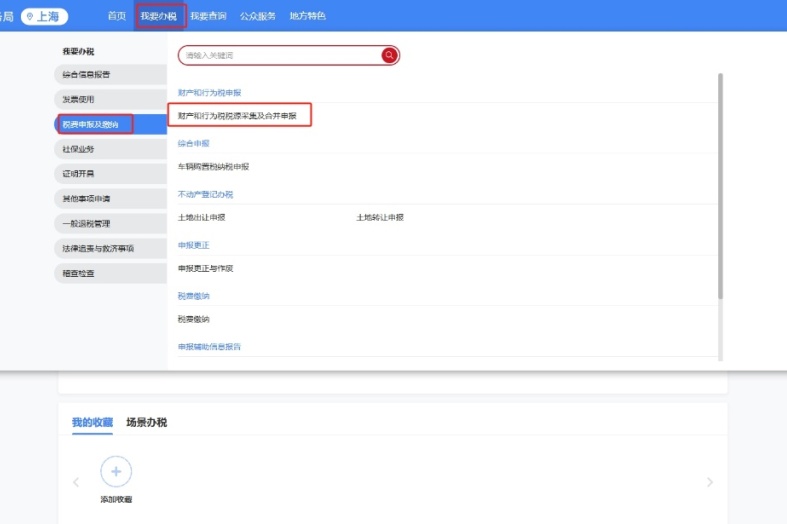Click the left carousel arrow
This screenshot has width=787, height=524.
point(76,482)
